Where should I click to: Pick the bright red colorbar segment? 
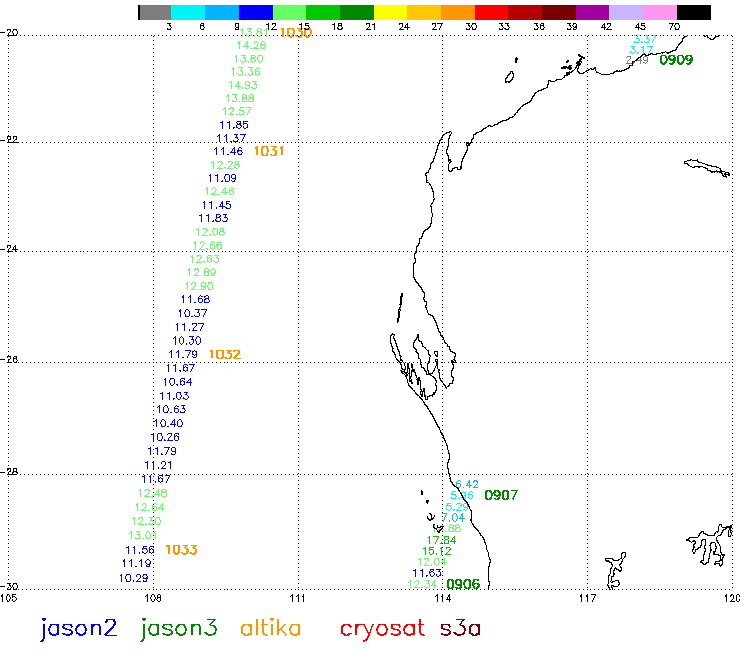point(492,12)
